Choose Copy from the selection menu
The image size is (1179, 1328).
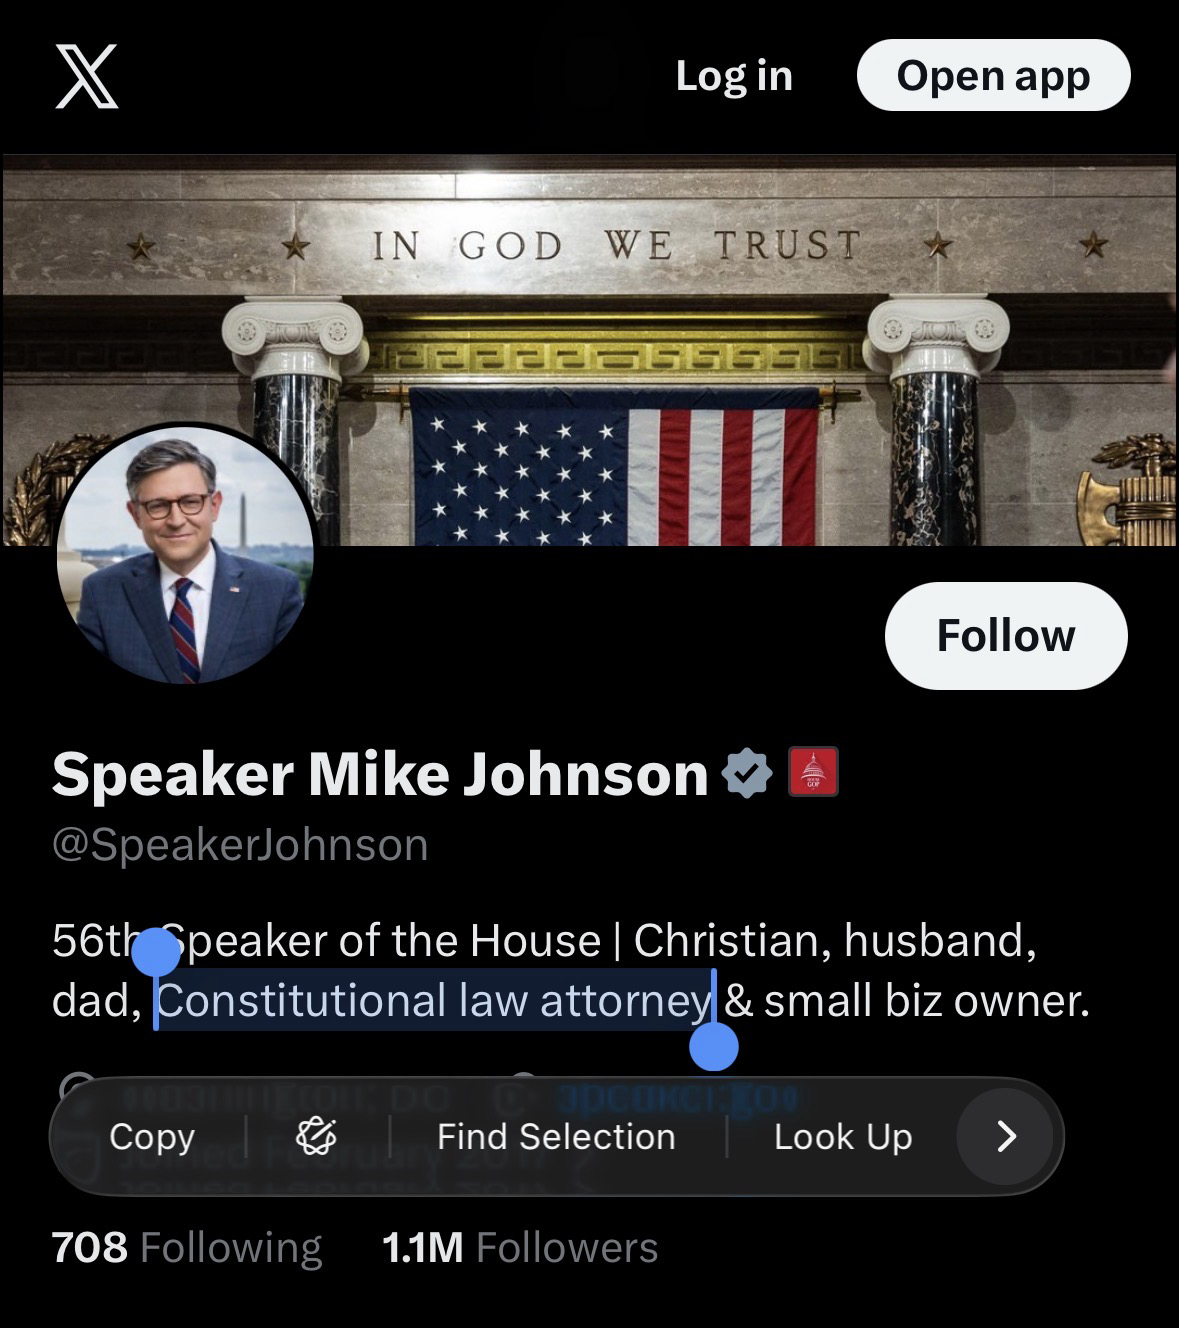click(152, 1137)
